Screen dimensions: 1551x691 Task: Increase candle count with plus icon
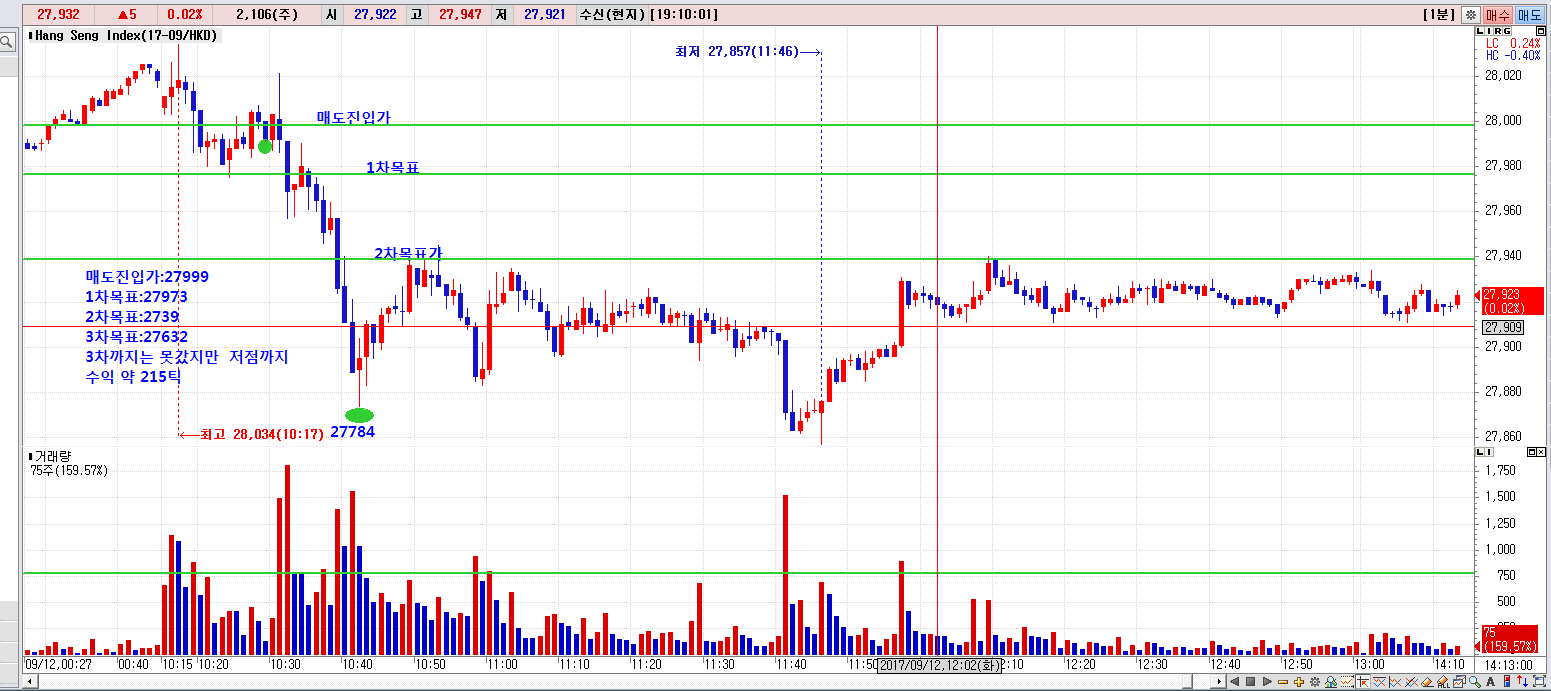pyautogui.click(x=1299, y=681)
